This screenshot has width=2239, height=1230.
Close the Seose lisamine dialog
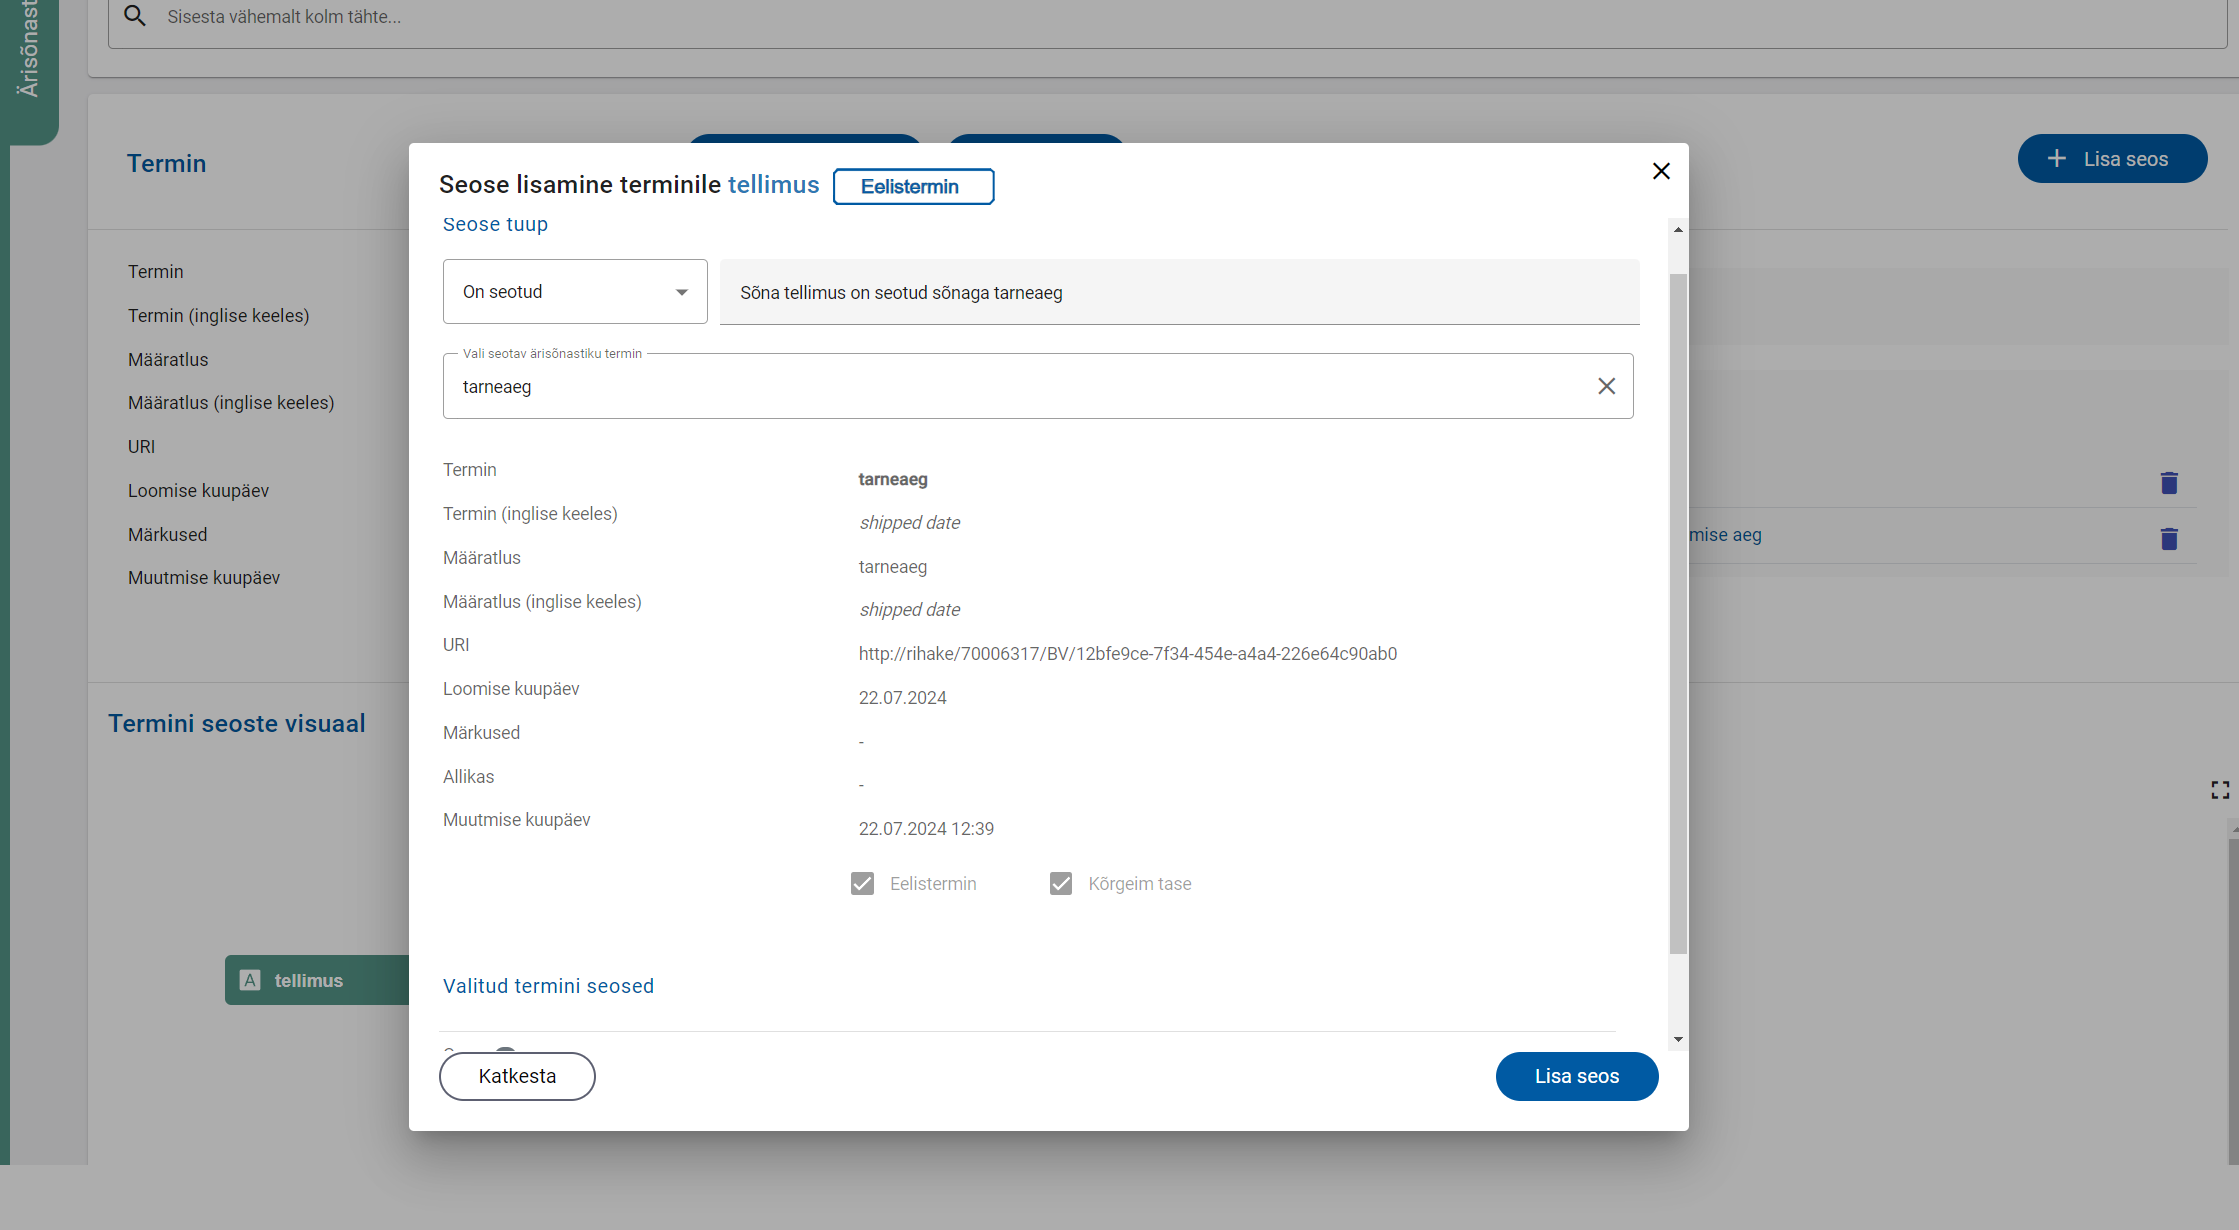(1661, 172)
